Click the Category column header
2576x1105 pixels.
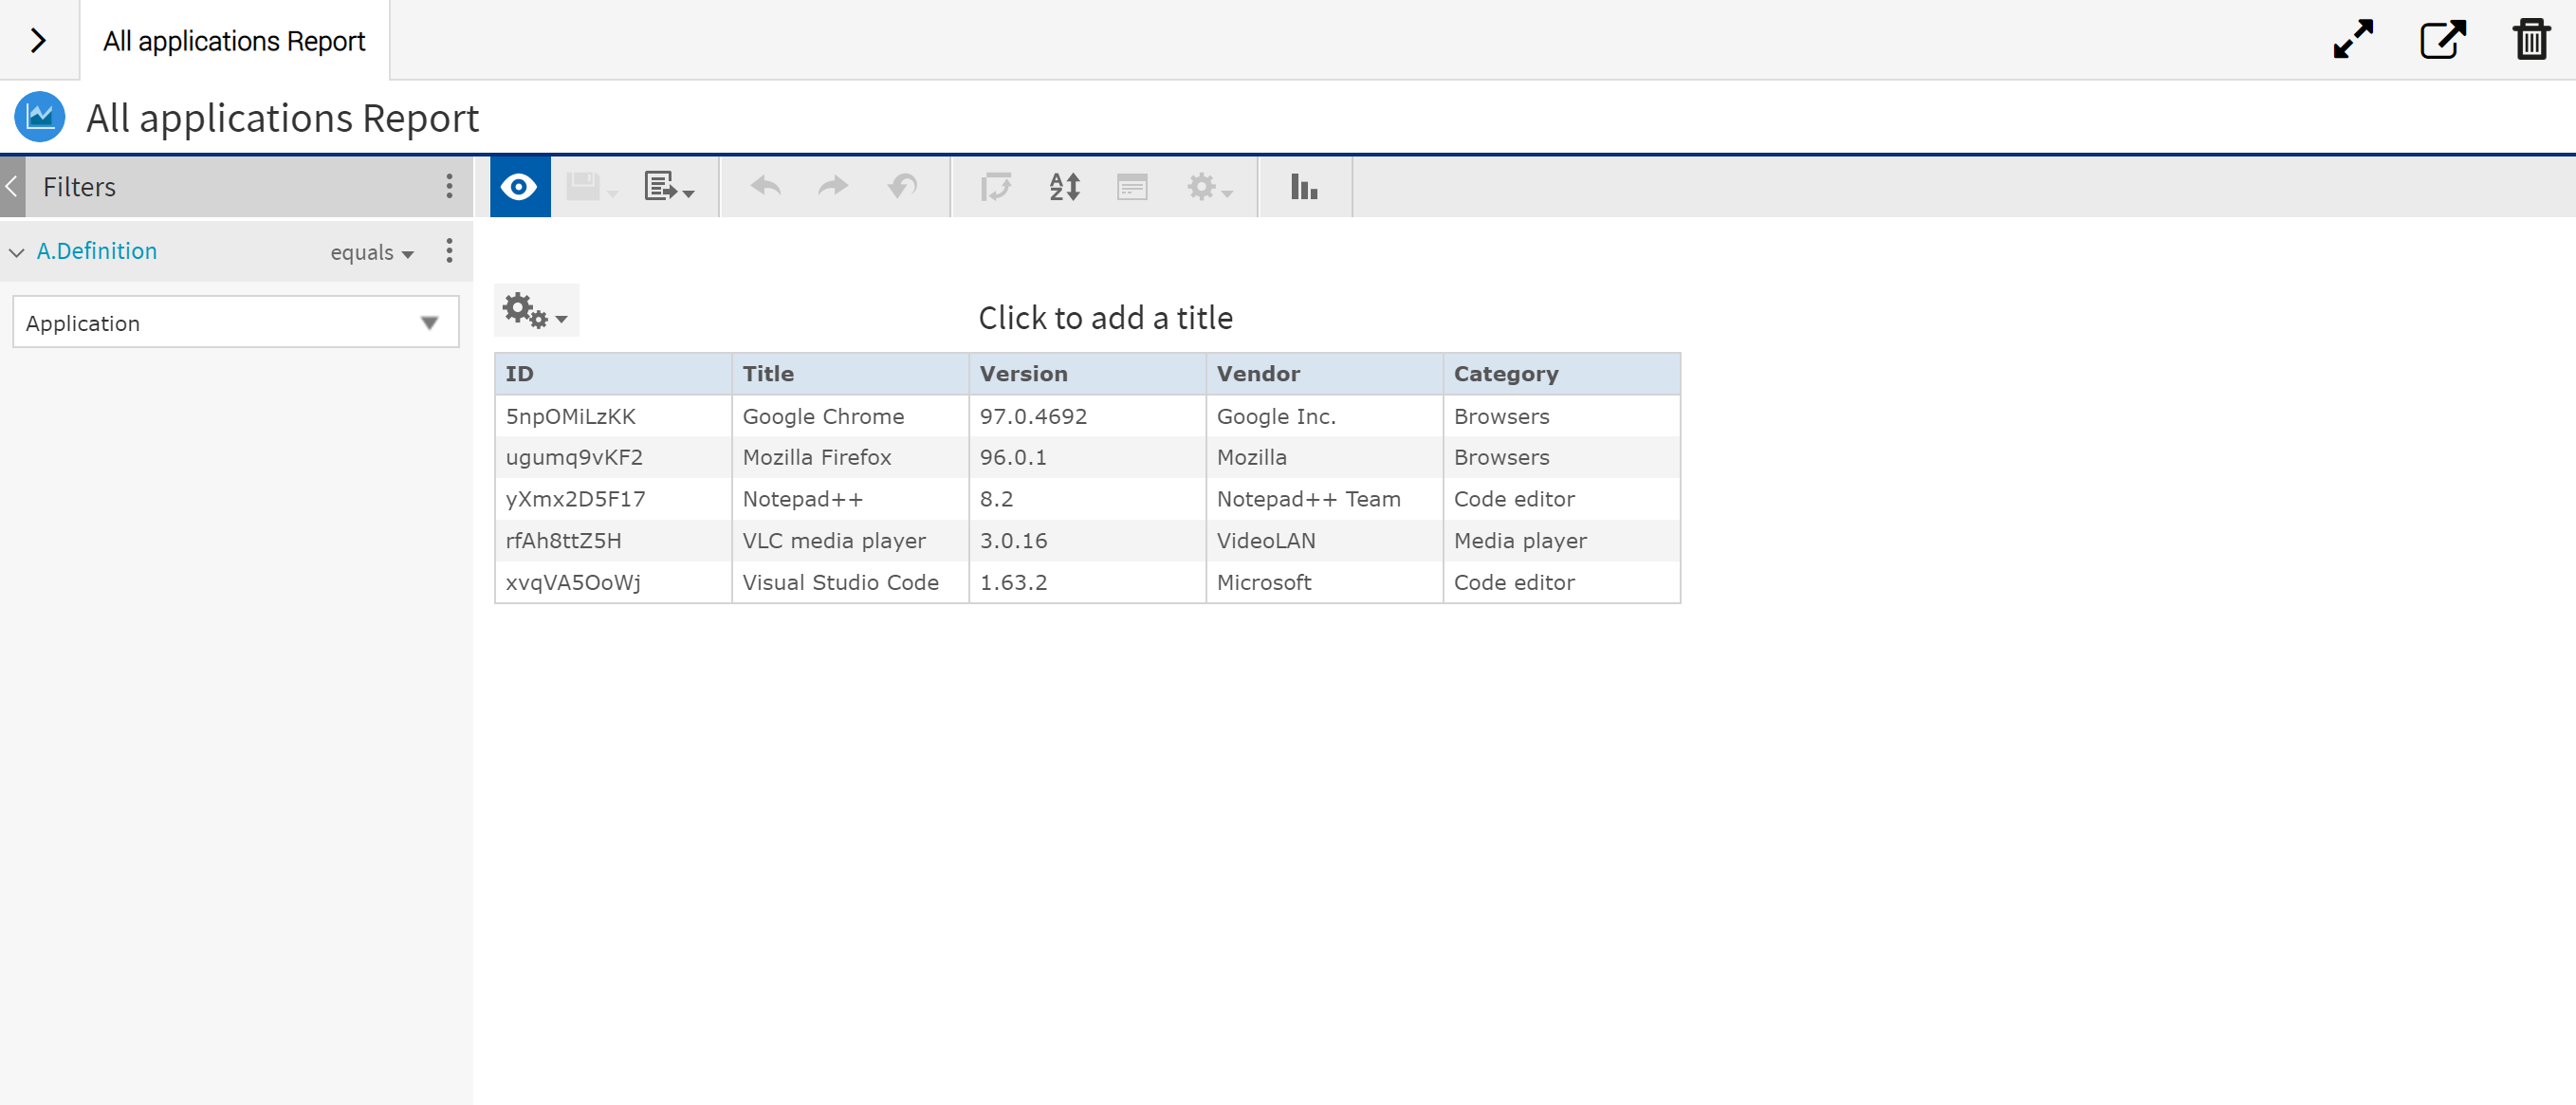[x=1505, y=374]
